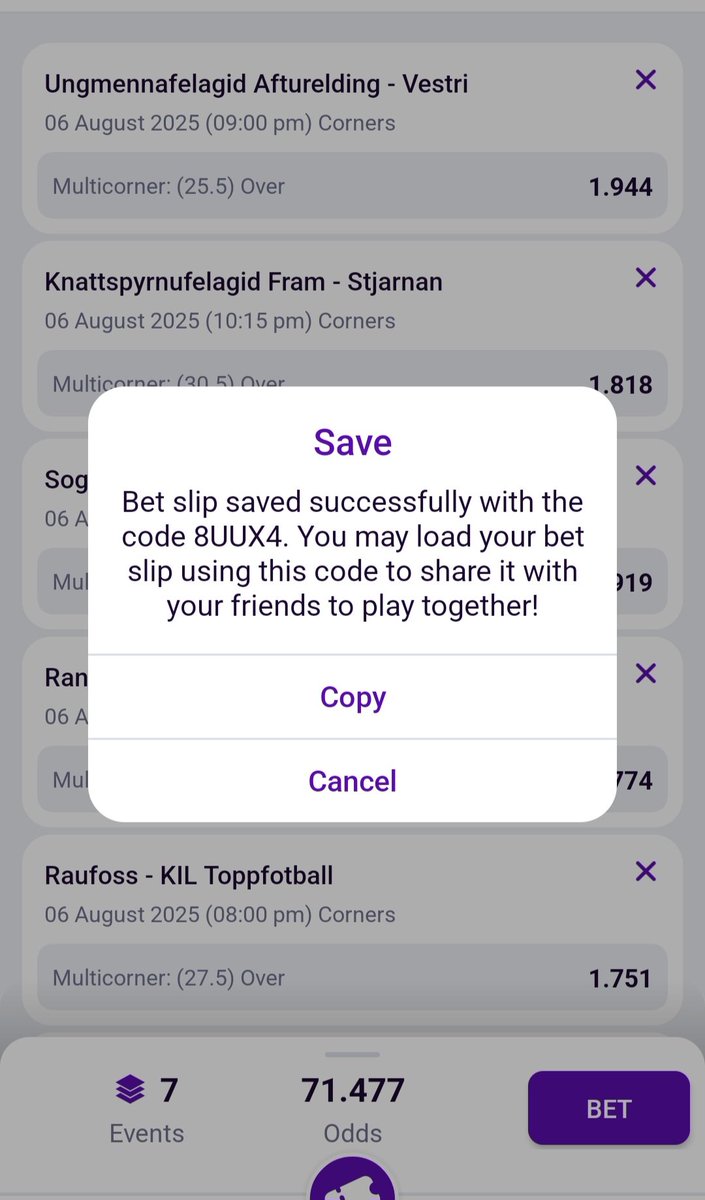
Task: Remove the Afturelding - Vestri bet selection
Action: click(x=646, y=80)
